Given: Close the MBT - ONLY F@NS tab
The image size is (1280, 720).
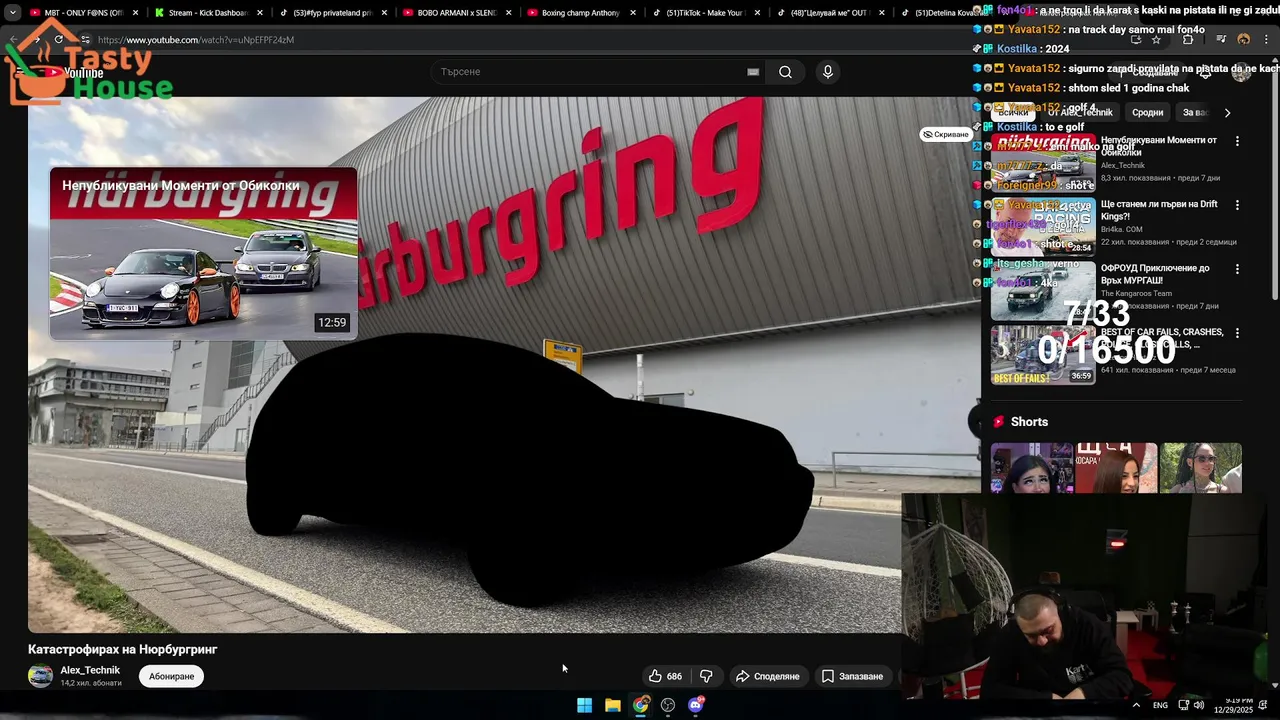Looking at the screenshot, I should pos(136,13).
